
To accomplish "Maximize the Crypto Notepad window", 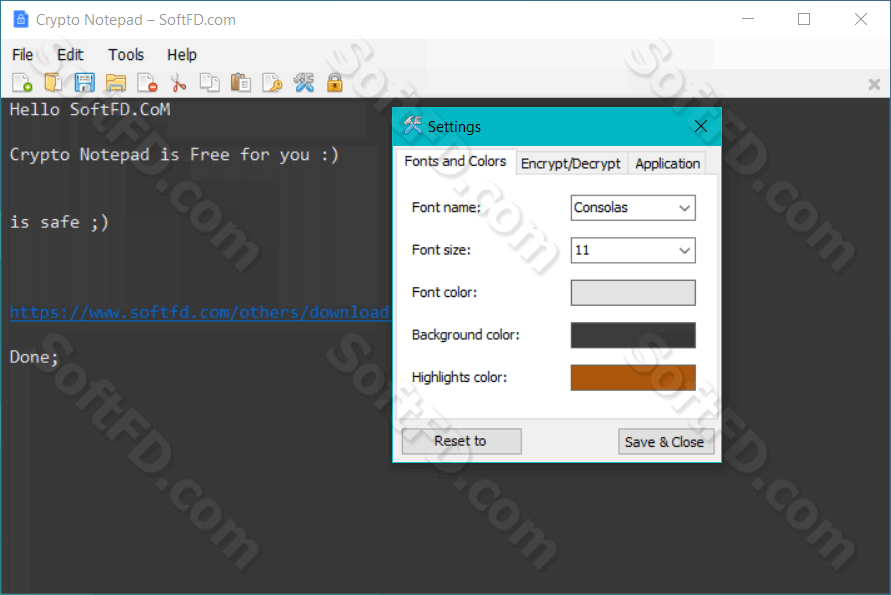I will tap(803, 19).
